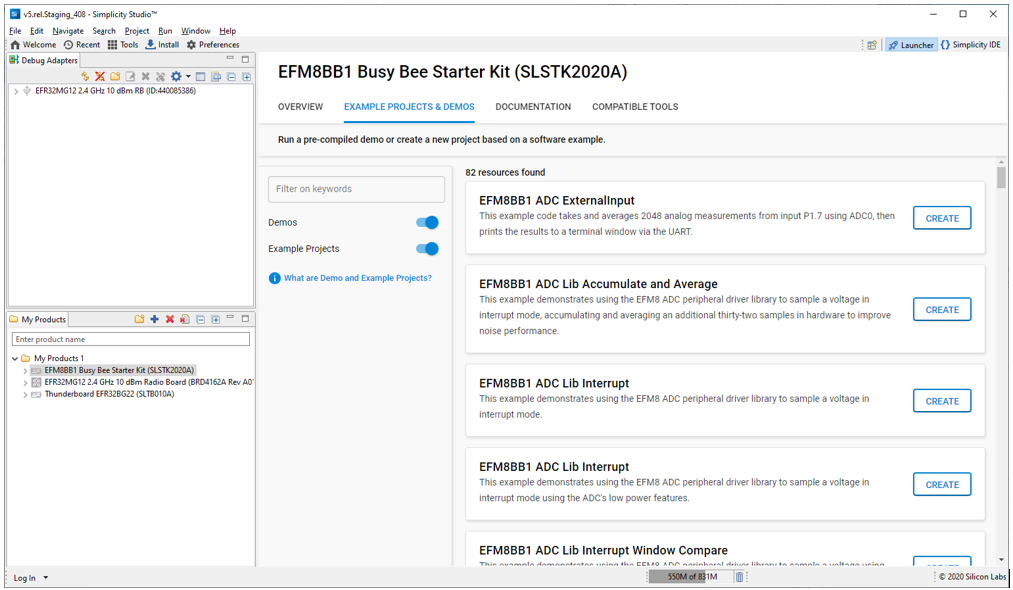Click the 550M of 831M heap status bar

click(x=691, y=577)
